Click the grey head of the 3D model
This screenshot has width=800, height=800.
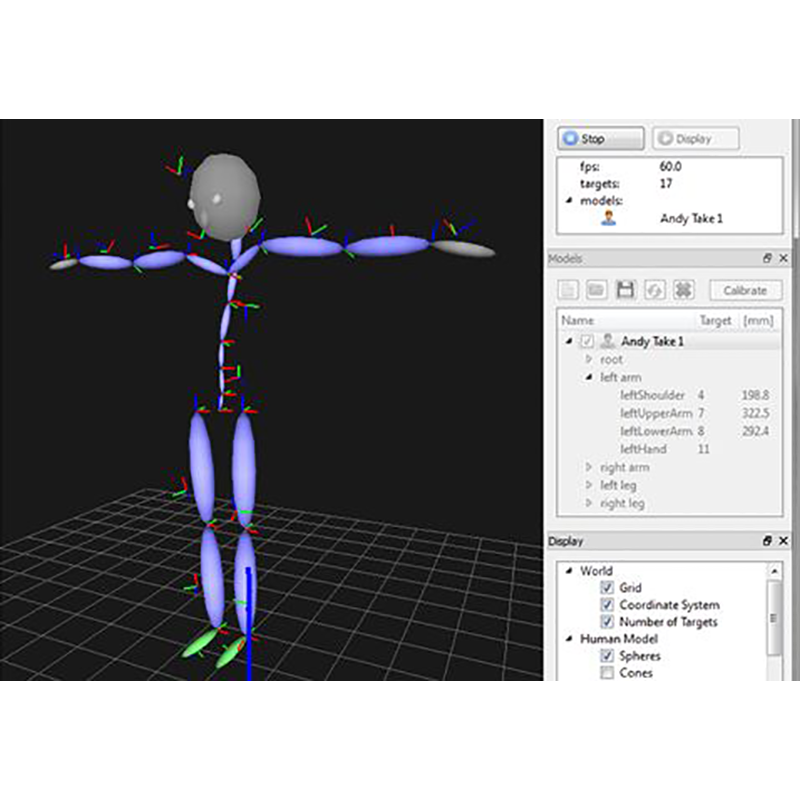pos(224,197)
